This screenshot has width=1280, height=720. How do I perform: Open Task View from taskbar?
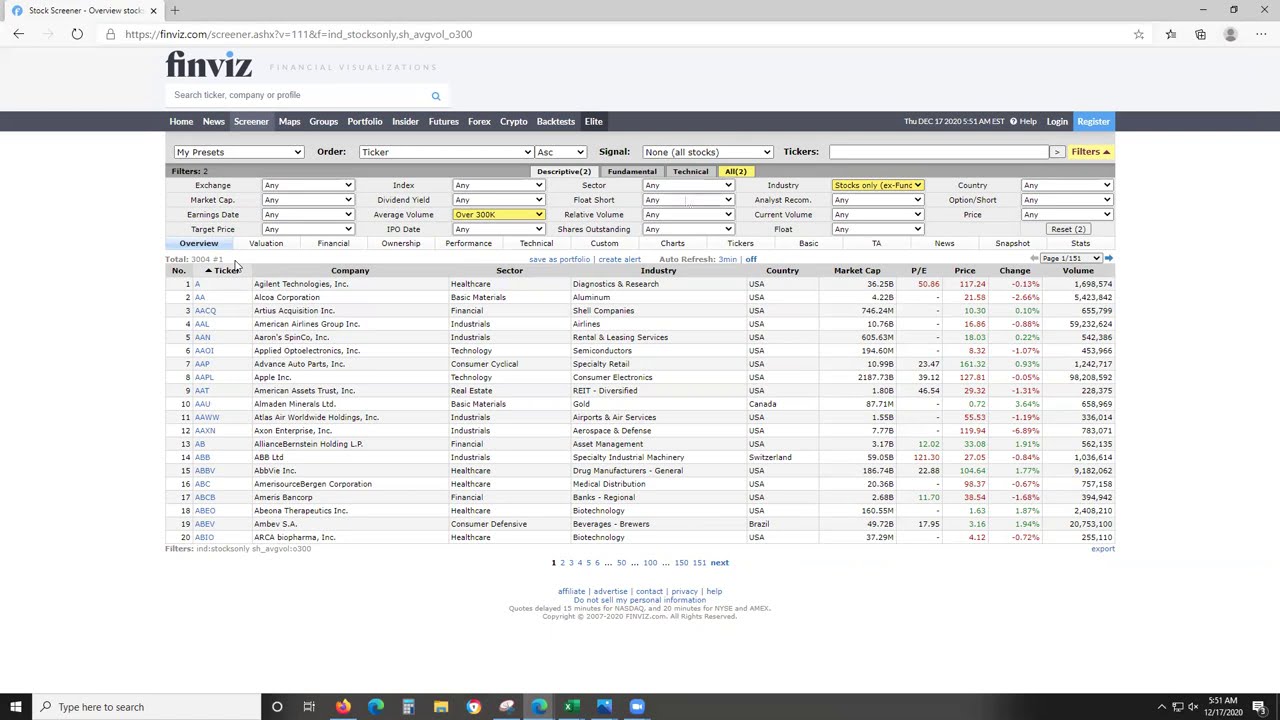coord(309,707)
